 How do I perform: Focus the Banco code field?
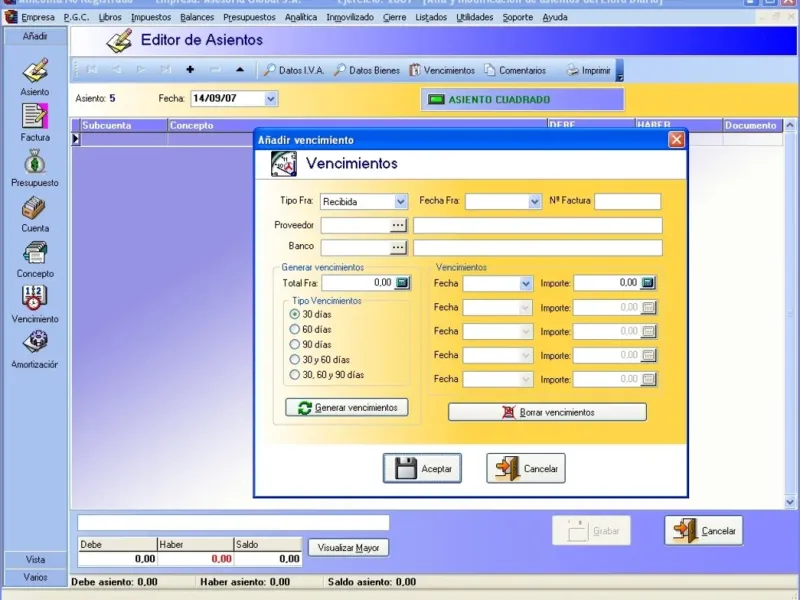pos(355,247)
